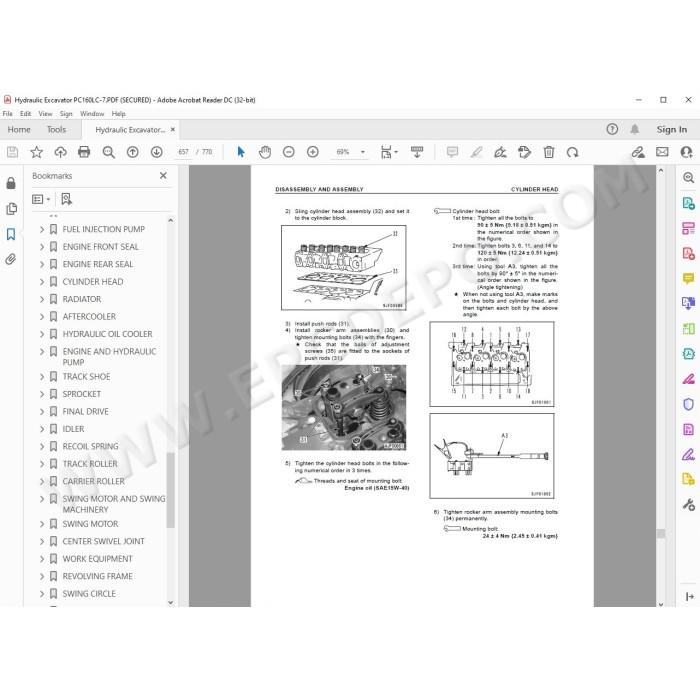Open the Edit menu
This screenshot has width=700, height=700.
(x=25, y=114)
